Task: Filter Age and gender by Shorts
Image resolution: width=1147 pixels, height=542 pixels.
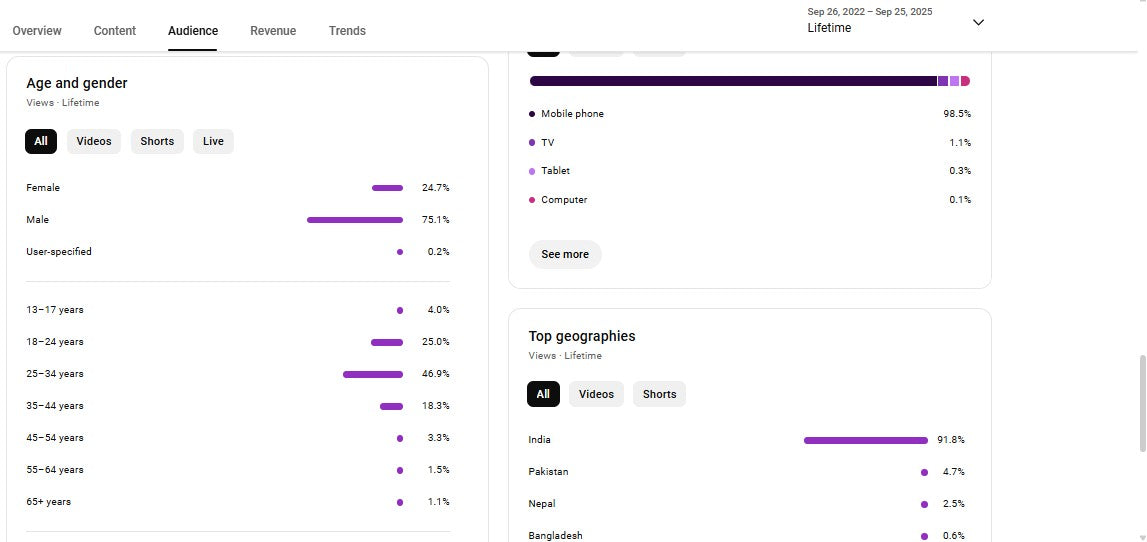Action: click(157, 141)
